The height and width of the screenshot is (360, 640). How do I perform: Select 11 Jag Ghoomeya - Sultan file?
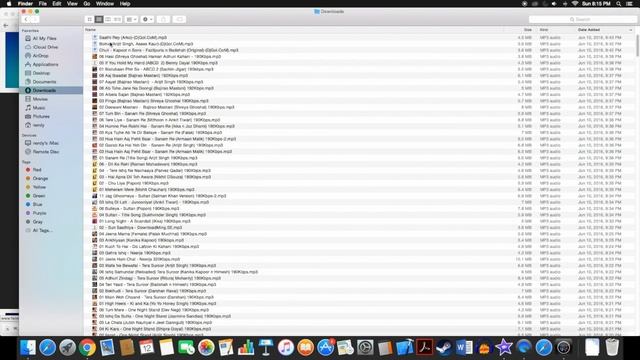pyautogui.click(x=162, y=196)
